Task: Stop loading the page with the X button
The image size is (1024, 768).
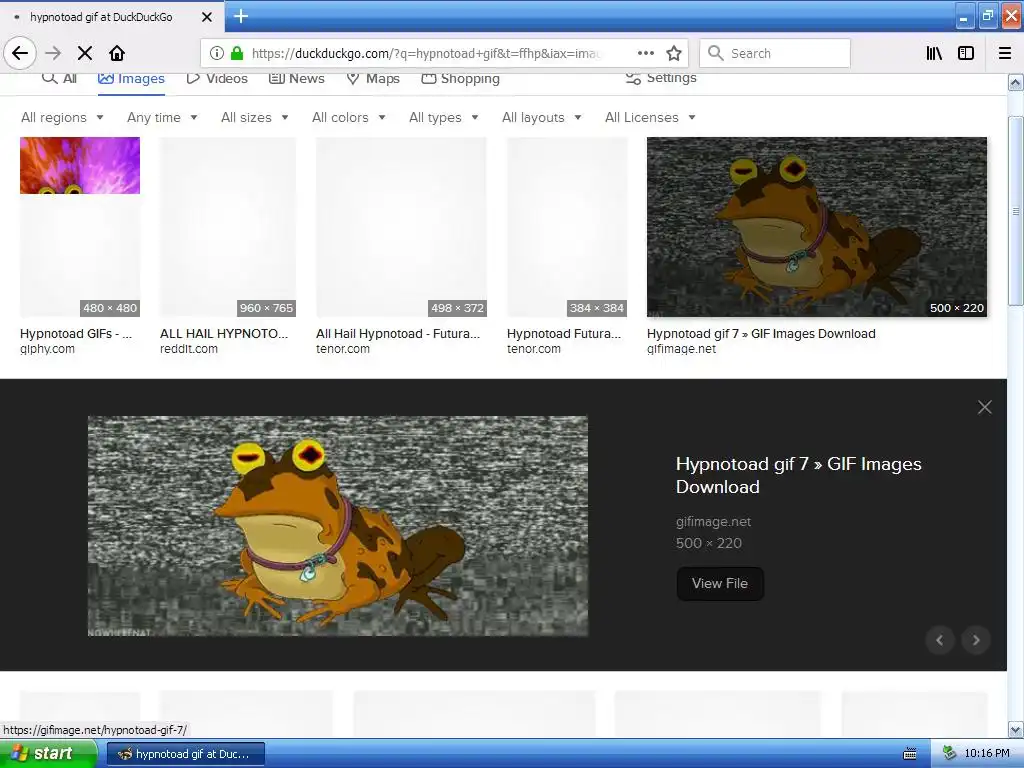Action: (x=85, y=53)
